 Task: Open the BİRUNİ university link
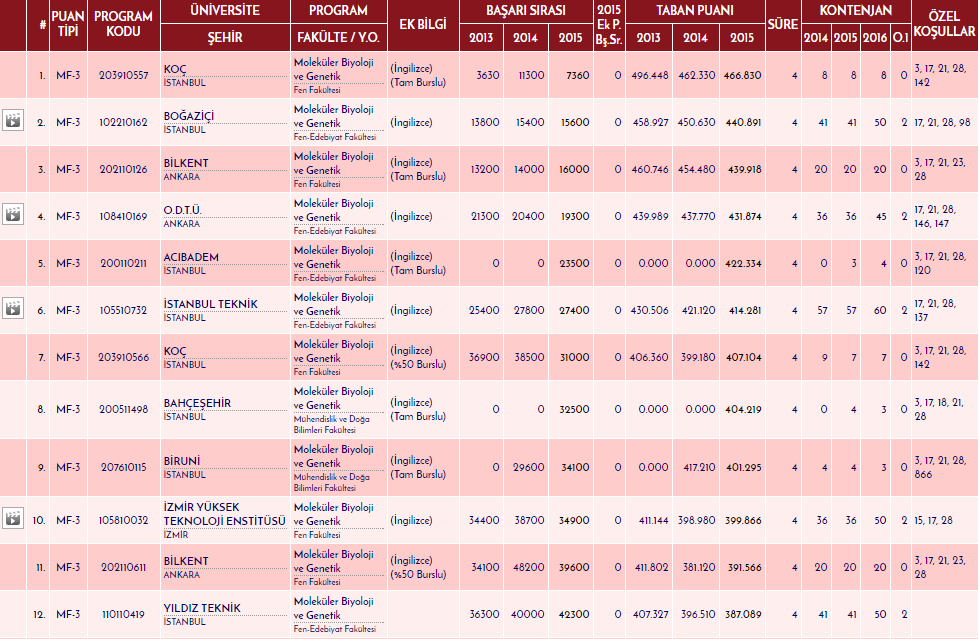[x=182, y=461]
